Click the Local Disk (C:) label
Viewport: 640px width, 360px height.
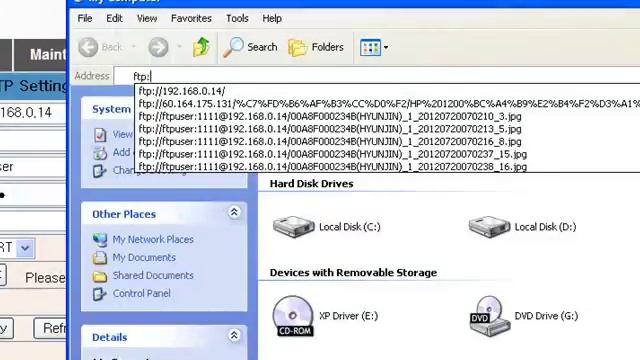click(350, 227)
